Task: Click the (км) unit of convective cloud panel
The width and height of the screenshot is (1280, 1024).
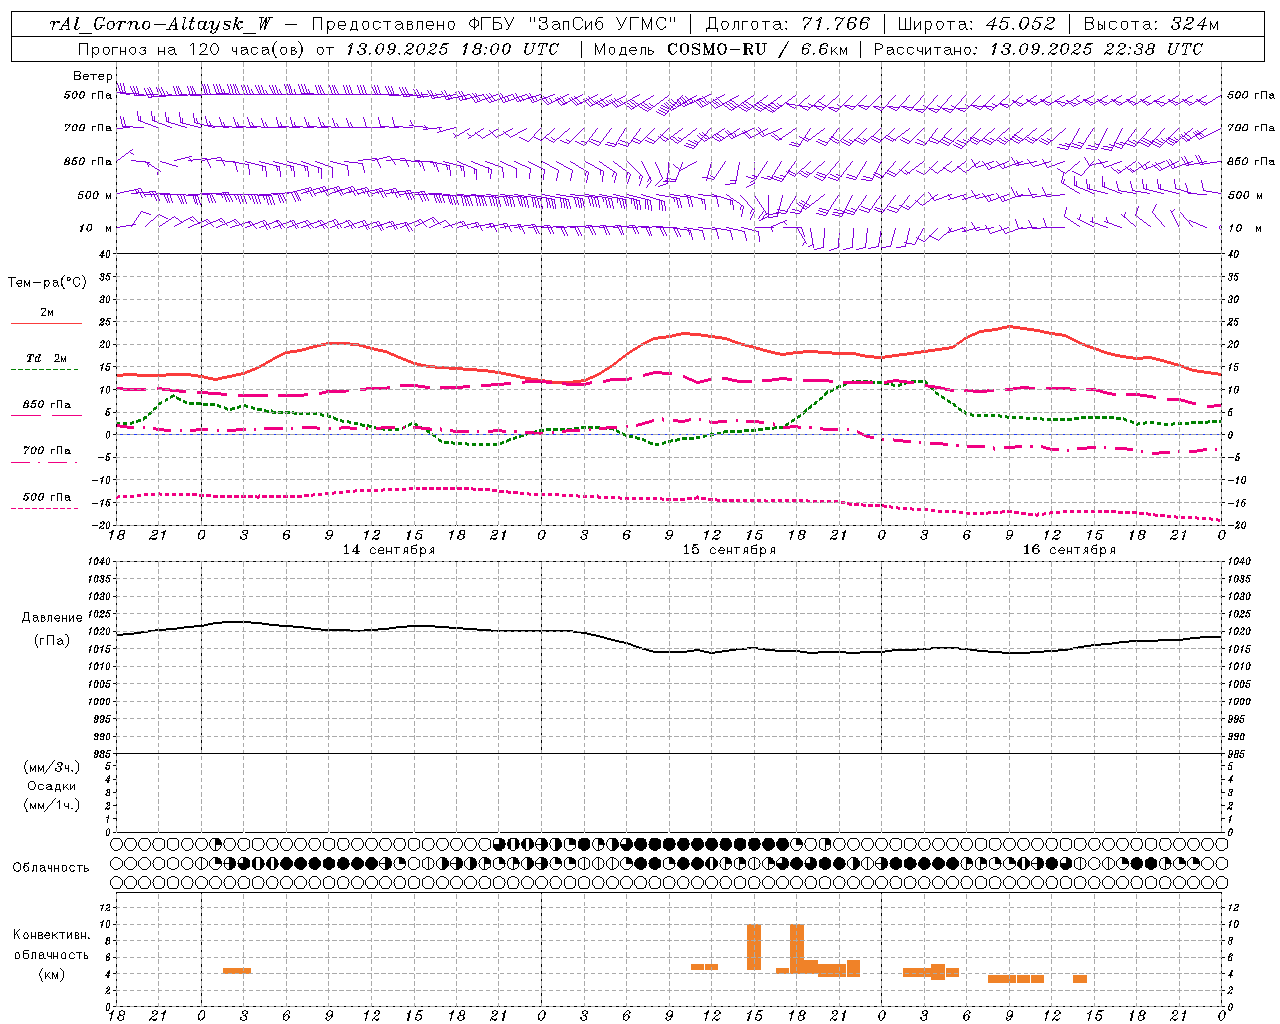Action: click(52, 974)
